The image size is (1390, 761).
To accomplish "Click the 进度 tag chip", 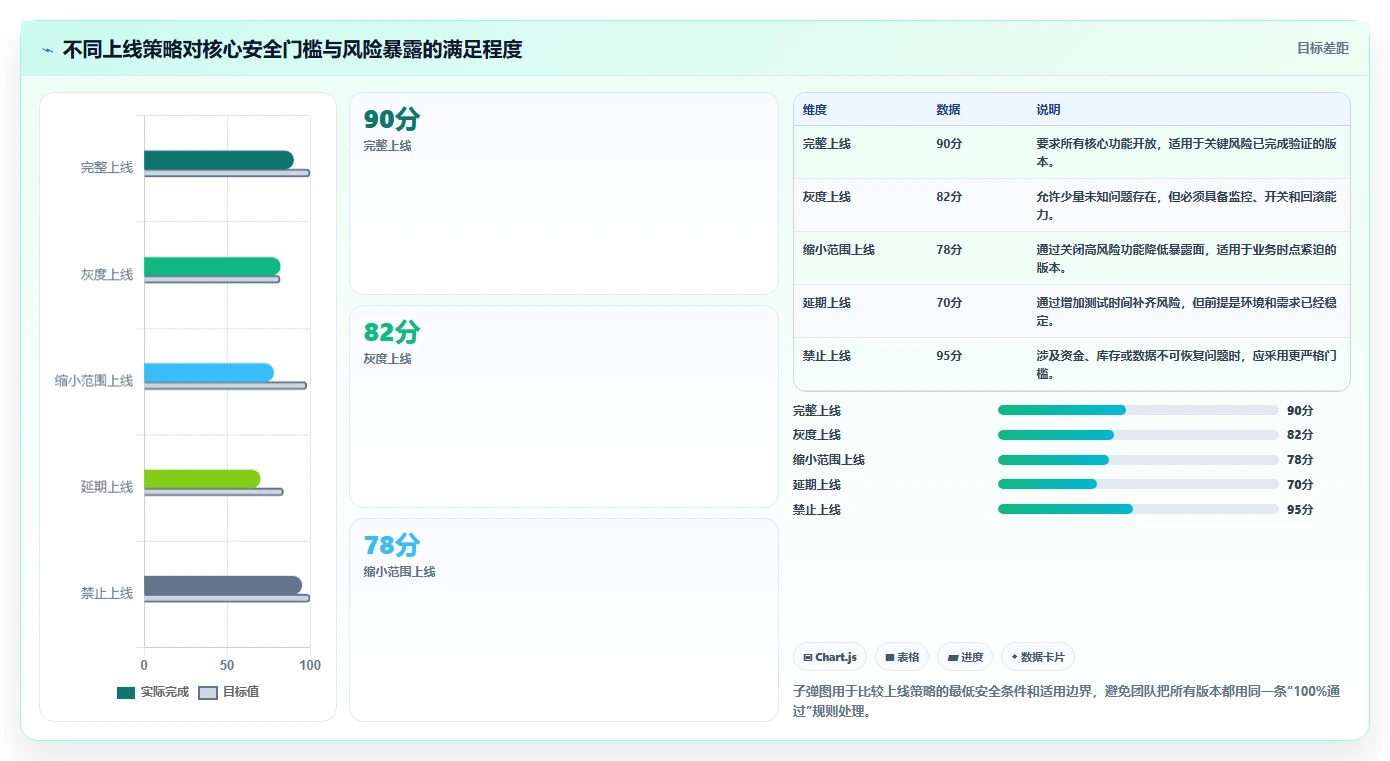I will (x=965, y=657).
